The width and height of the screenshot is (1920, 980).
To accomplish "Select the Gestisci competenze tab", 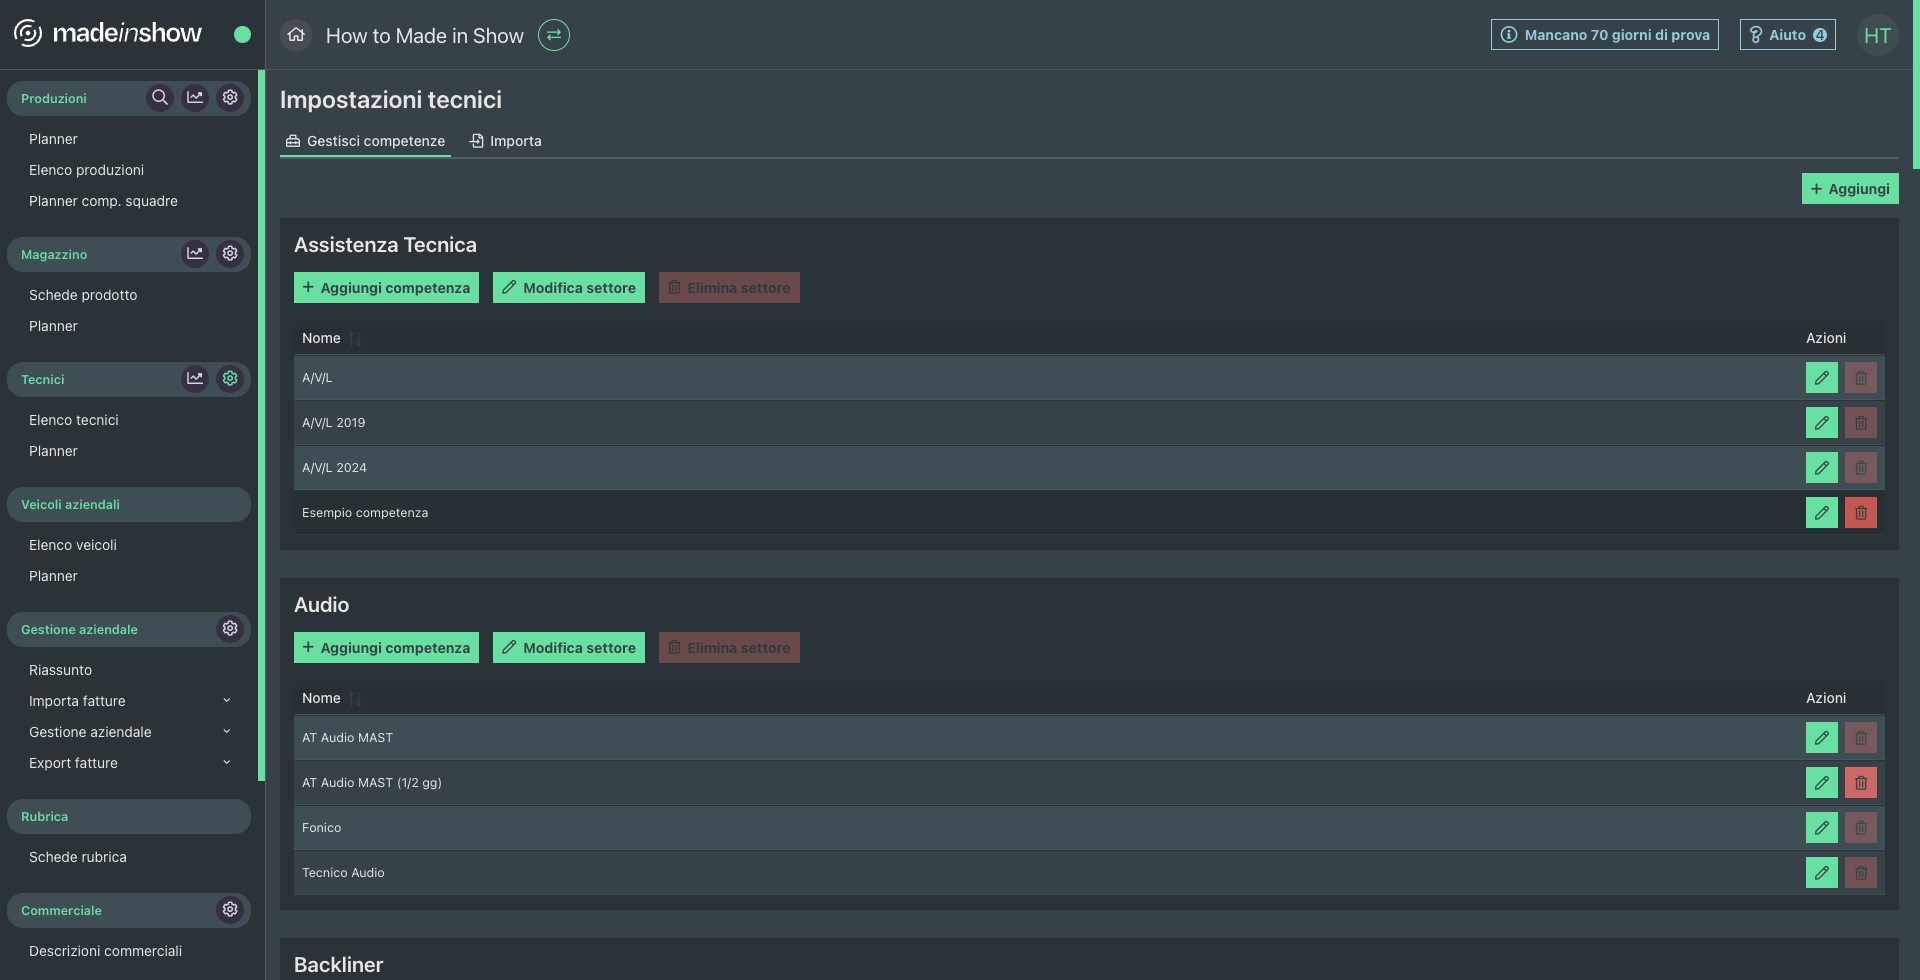I will click(365, 141).
